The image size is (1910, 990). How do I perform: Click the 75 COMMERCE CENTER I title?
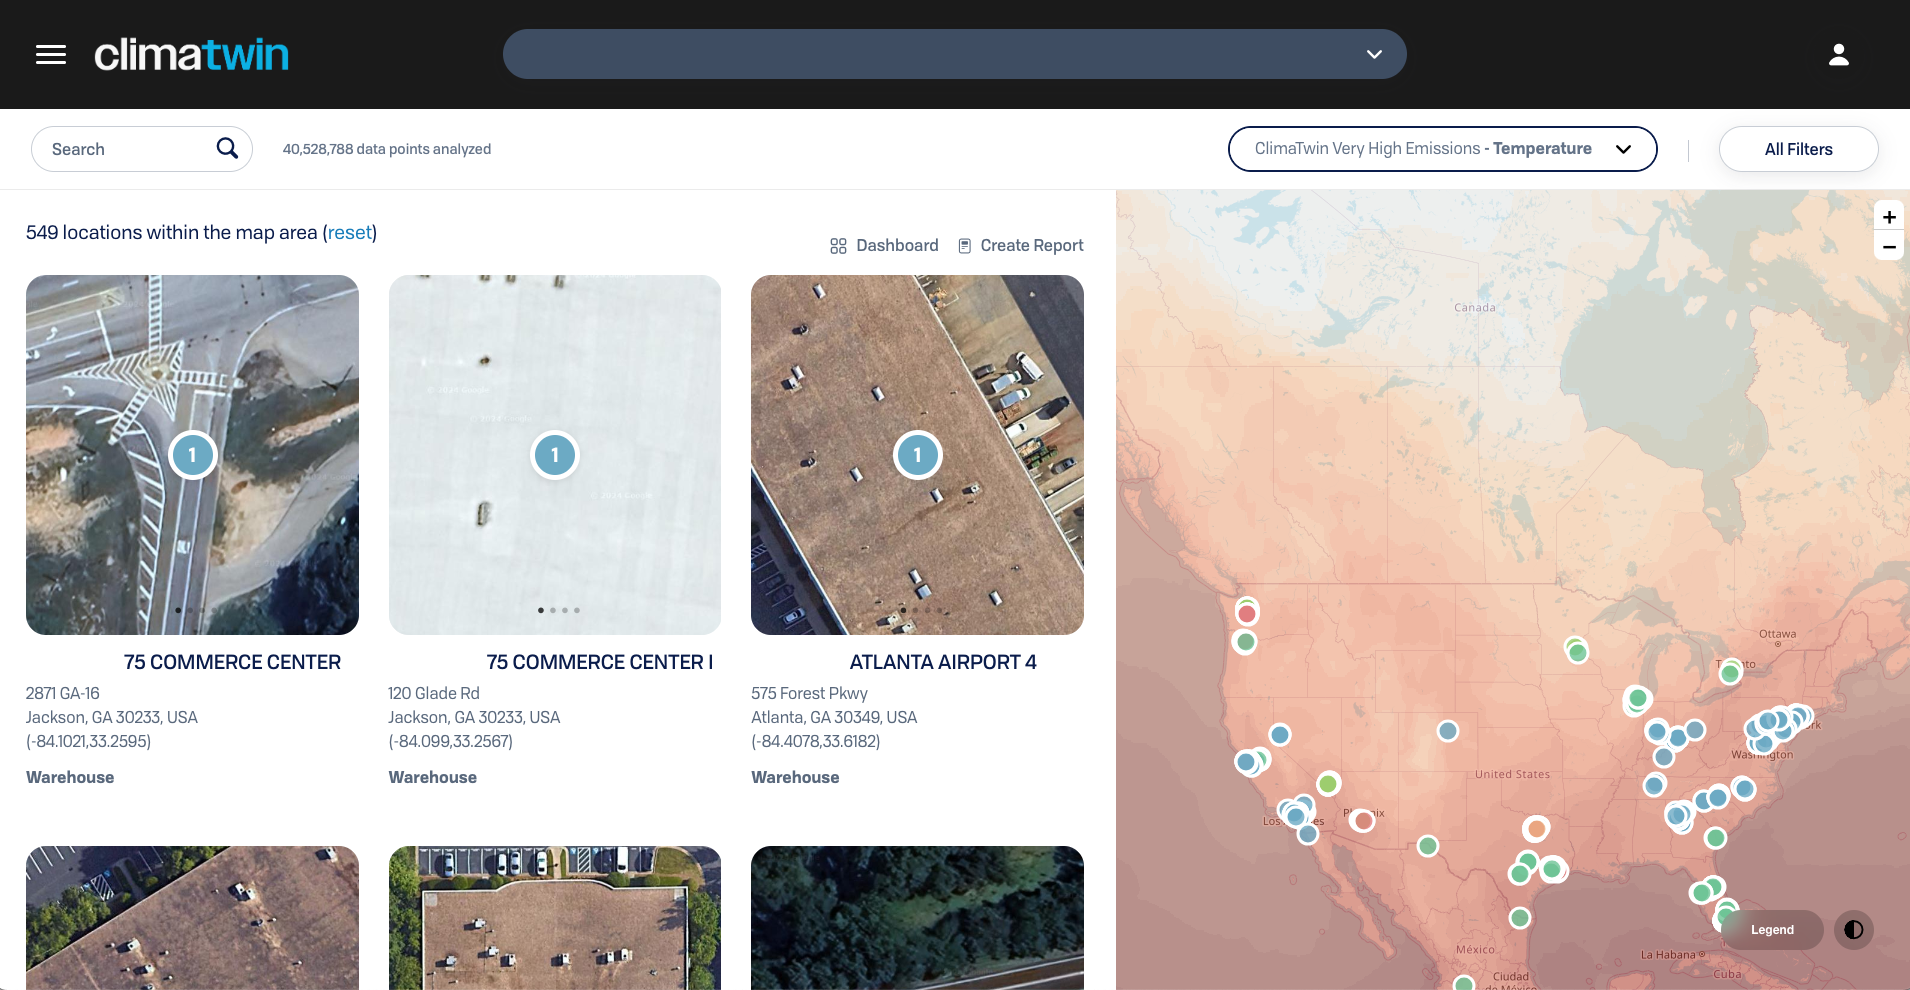pyautogui.click(x=599, y=662)
